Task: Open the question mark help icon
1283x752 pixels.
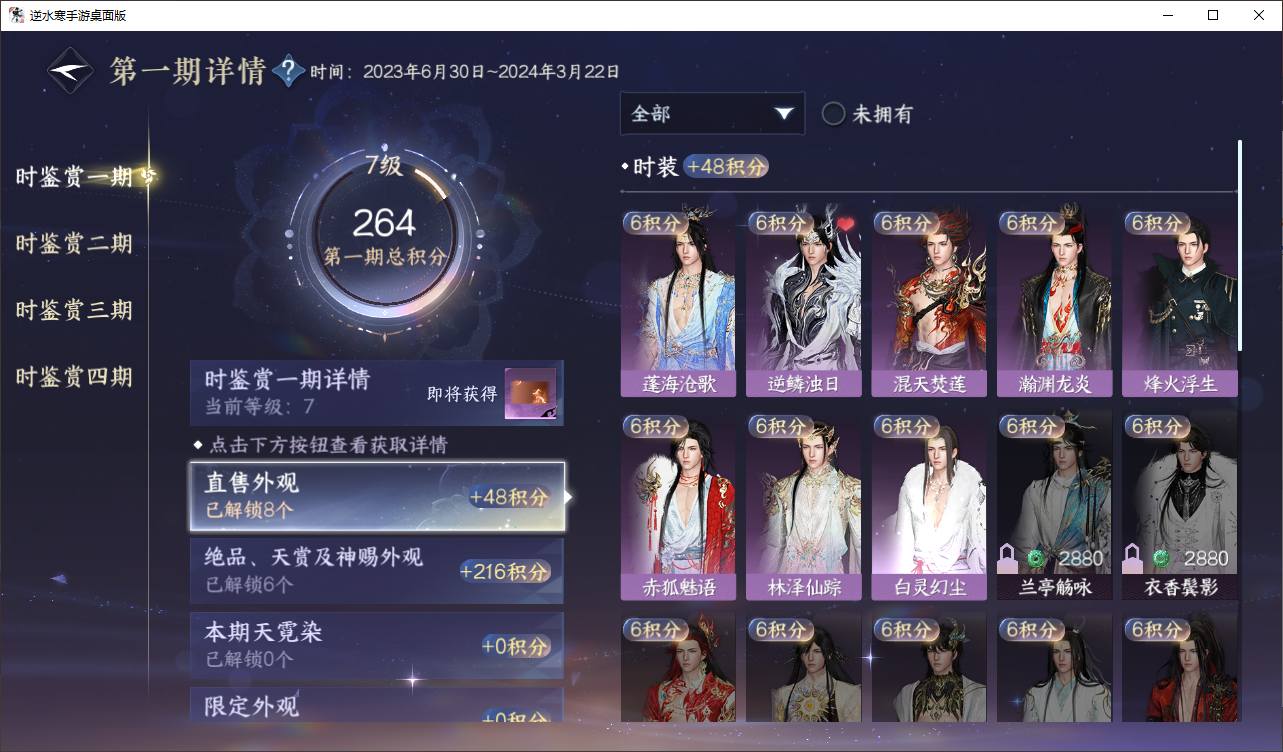Action: coord(288,71)
